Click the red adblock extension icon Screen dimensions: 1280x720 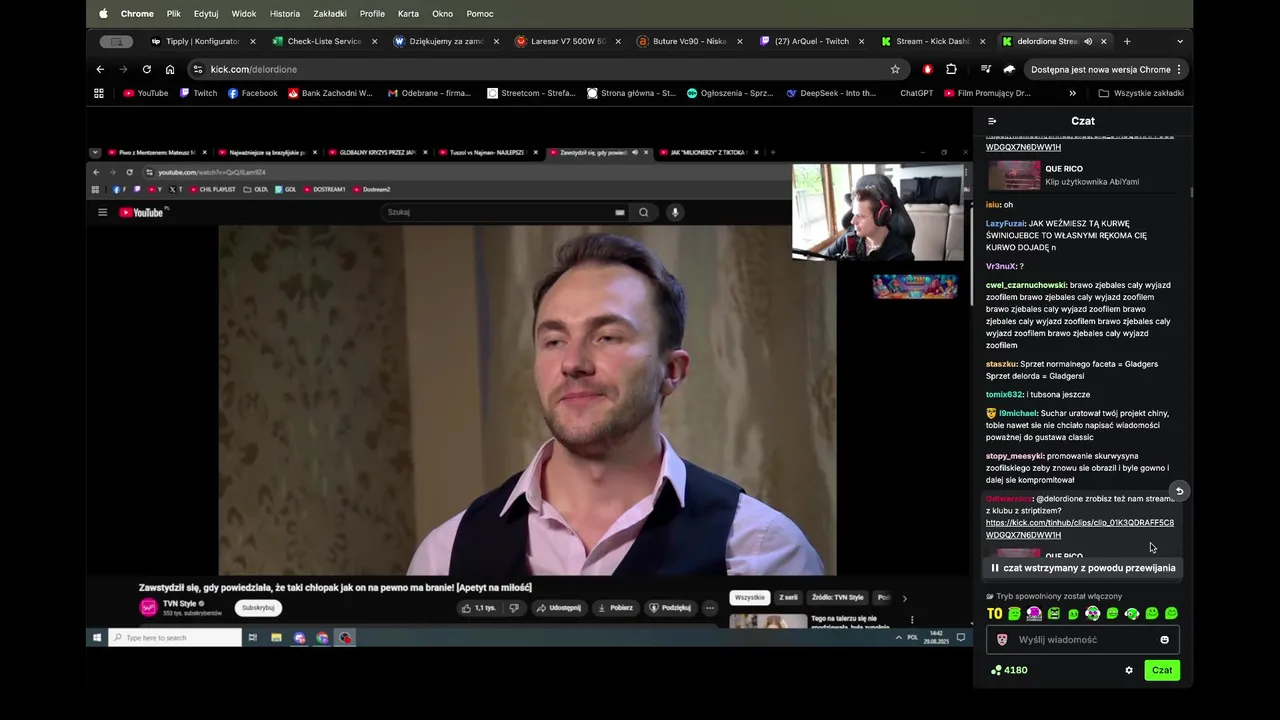point(928,69)
